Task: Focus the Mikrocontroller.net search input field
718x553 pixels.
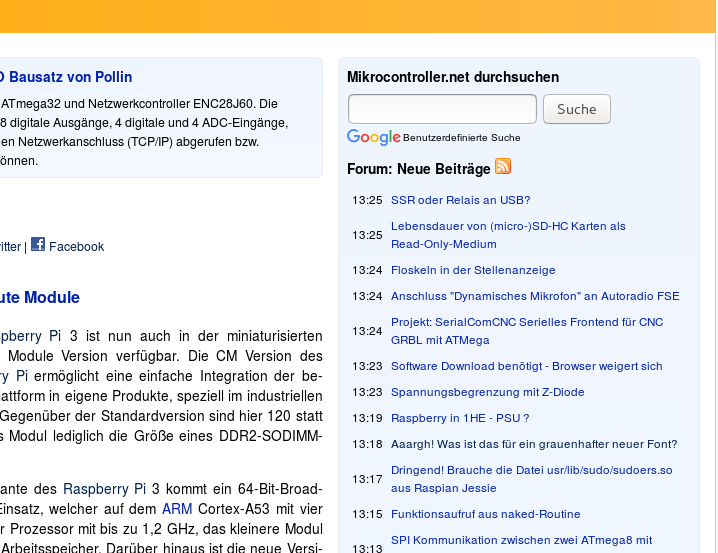Action: tap(442, 109)
